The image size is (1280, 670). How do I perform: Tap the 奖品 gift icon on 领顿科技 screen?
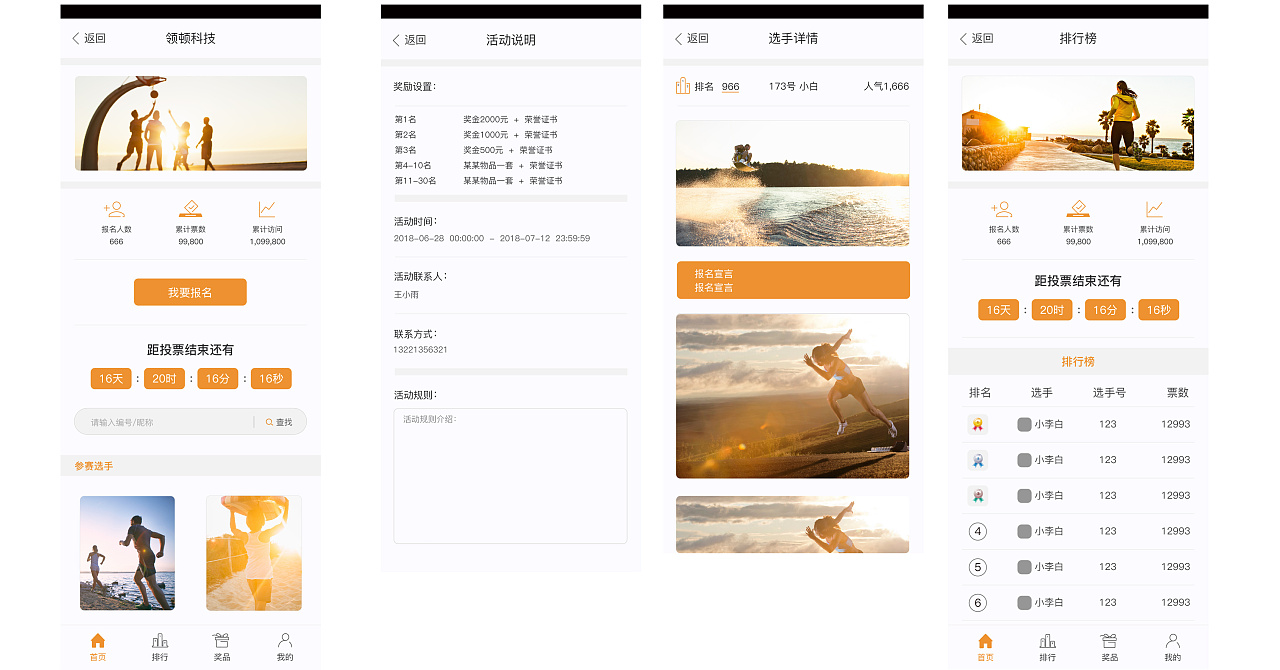click(x=222, y=641)
